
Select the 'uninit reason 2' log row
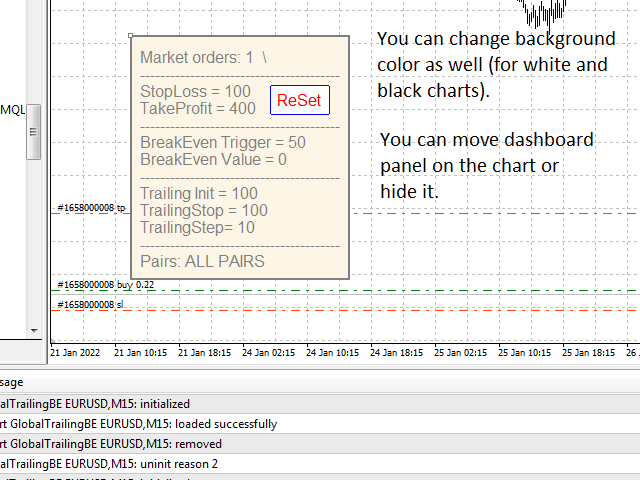[320, 464]
